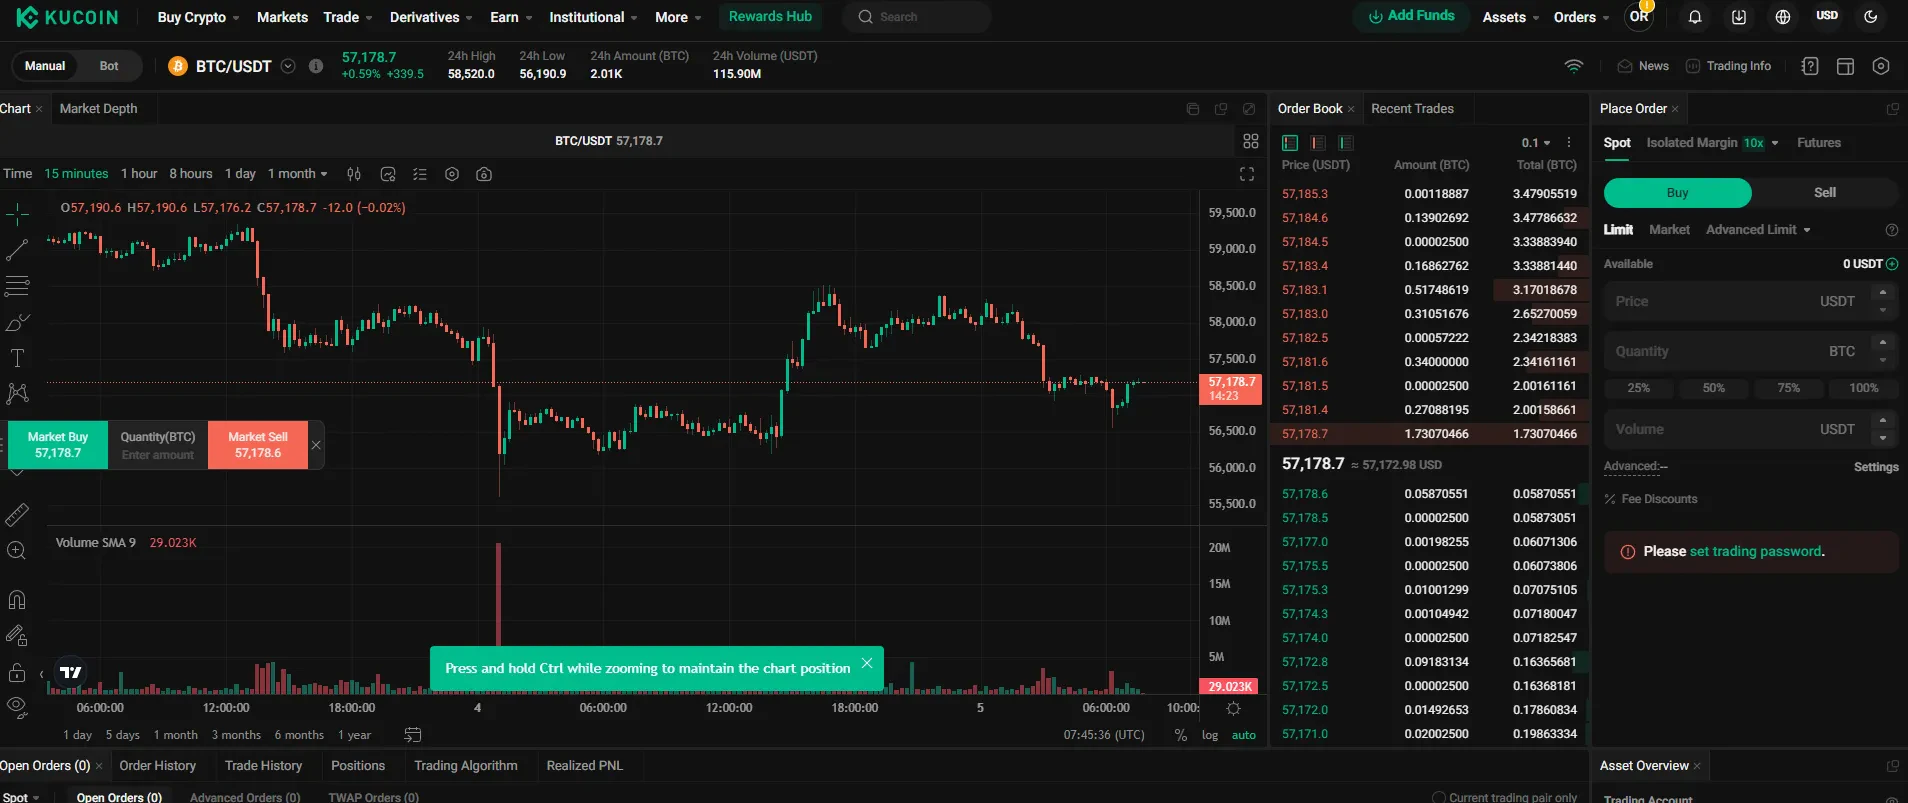Open the Fibonacci retracement tool group
Image resolution: width=1908 pixels, height=803 pixels.
coord(17,287)
